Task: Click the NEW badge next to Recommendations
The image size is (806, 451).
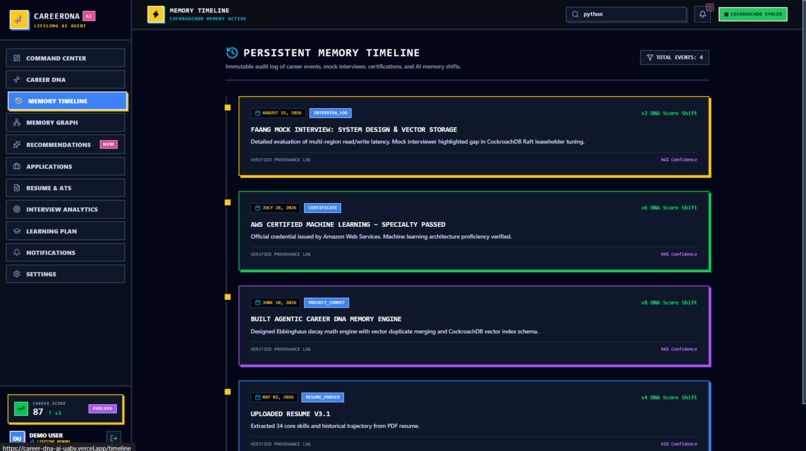Action: (x=108, y=145)
